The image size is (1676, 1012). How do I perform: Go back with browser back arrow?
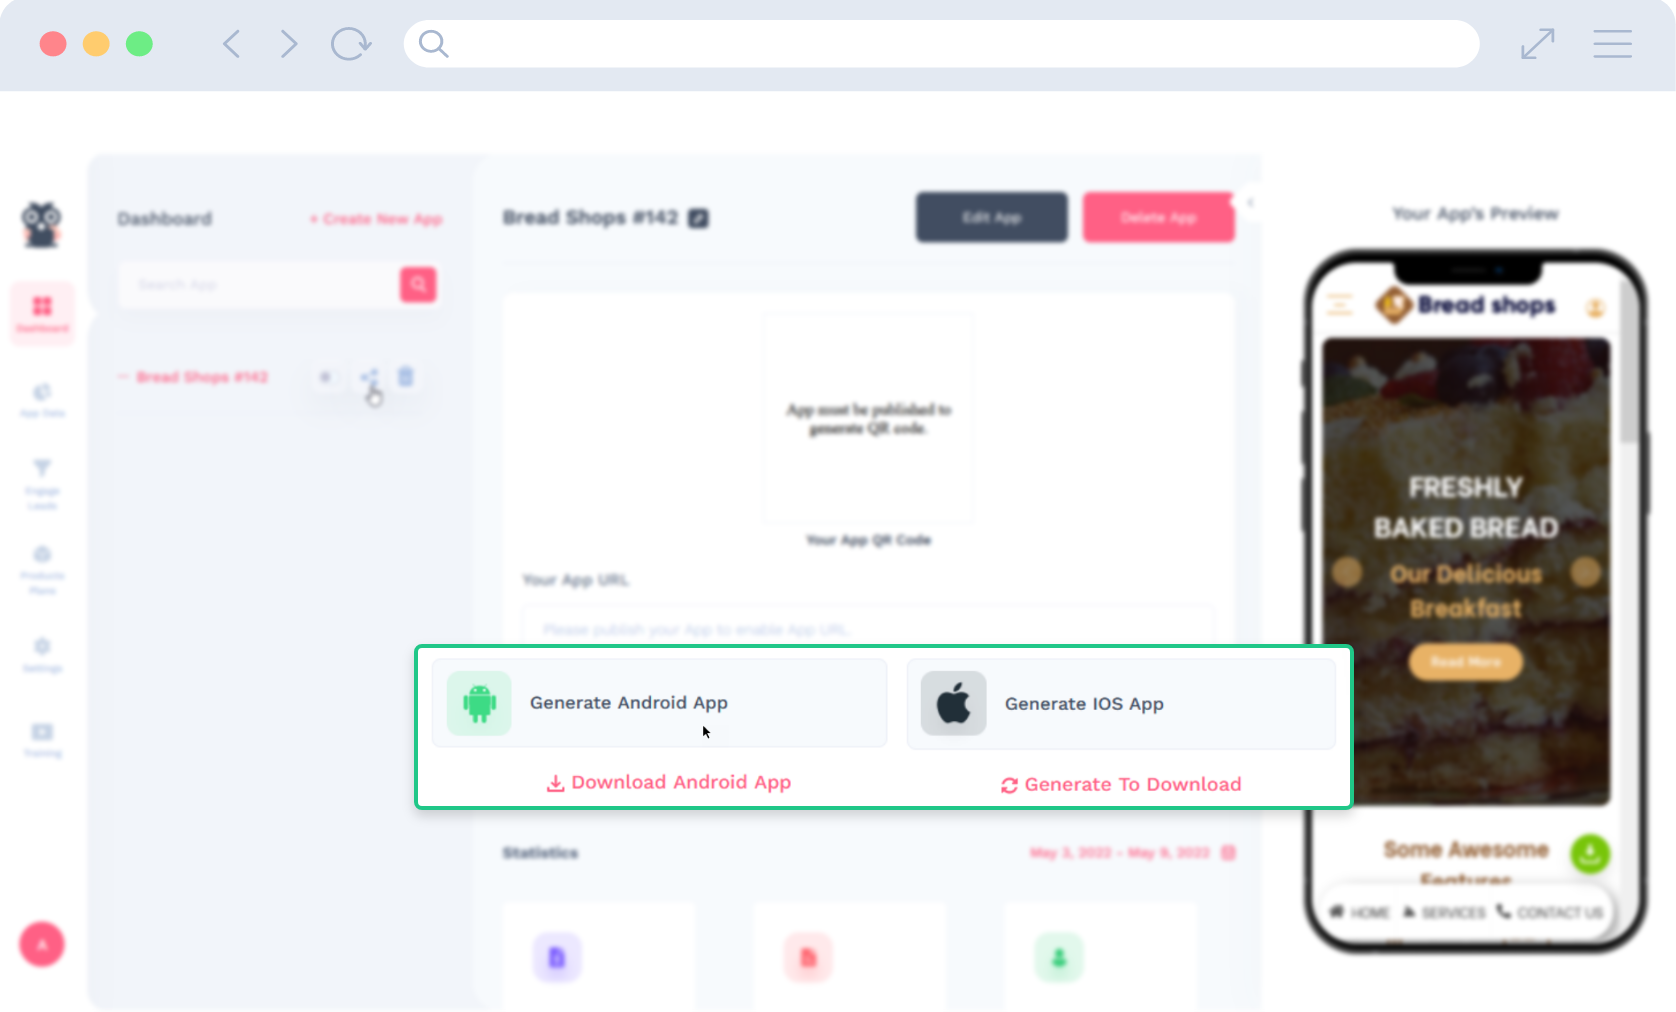pyautogui.click(x=232, y=44)
